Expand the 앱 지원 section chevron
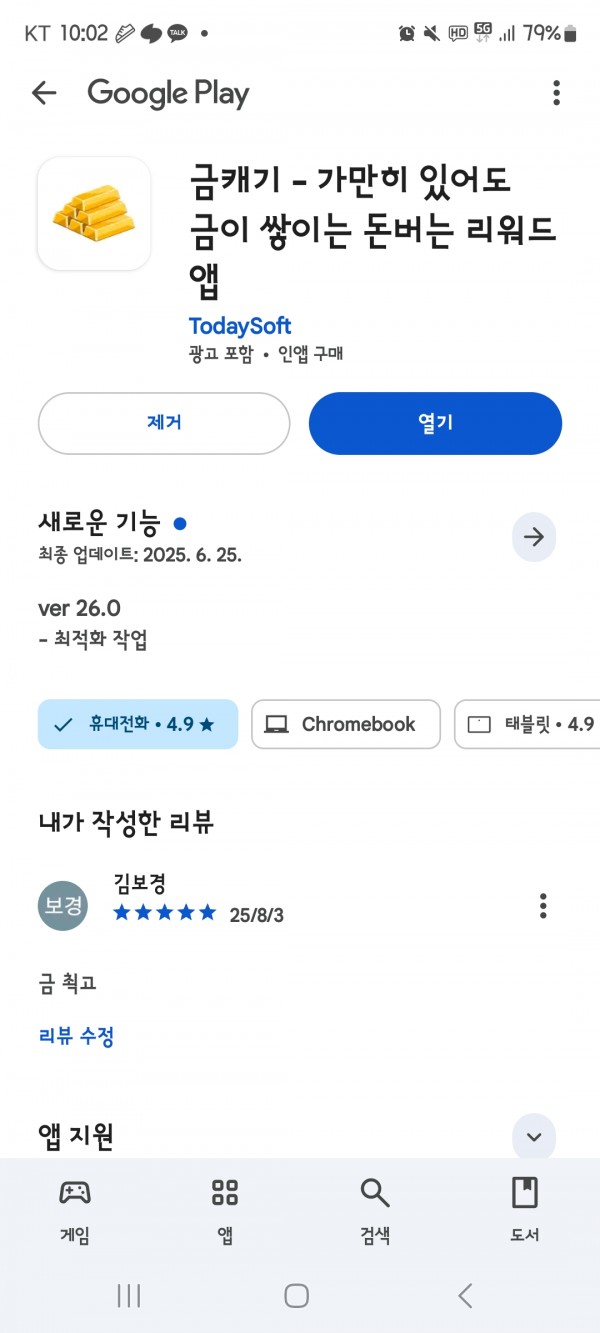The image size is (600, 1333). [x=534, y=1136]
